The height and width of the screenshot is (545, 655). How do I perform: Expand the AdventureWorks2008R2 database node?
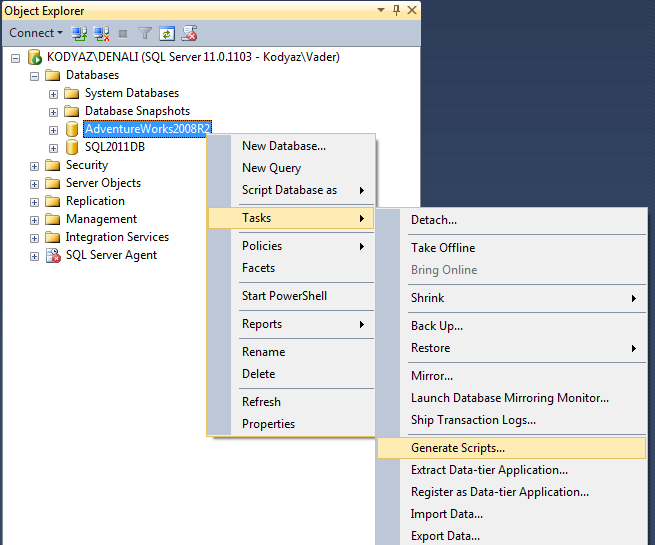pyautogui.click(x=53, y=130)
